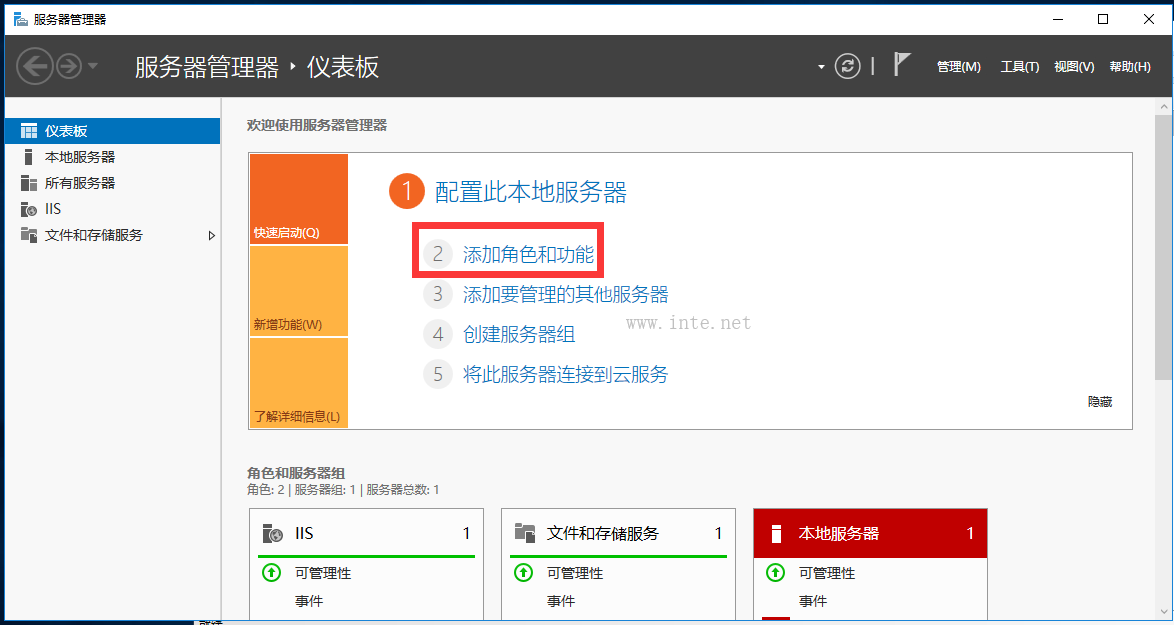Image resolution: width=1174 pixels, height=625 pixels.
Task: Select IIS in the left sidebar
Action: tap(53, 209)
